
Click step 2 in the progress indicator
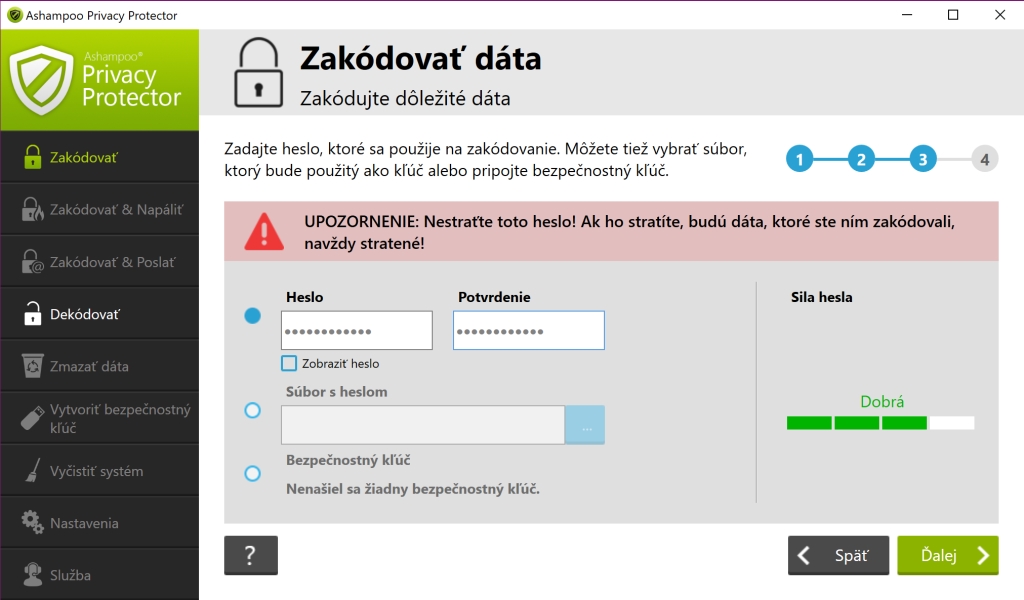click(861, 159)
